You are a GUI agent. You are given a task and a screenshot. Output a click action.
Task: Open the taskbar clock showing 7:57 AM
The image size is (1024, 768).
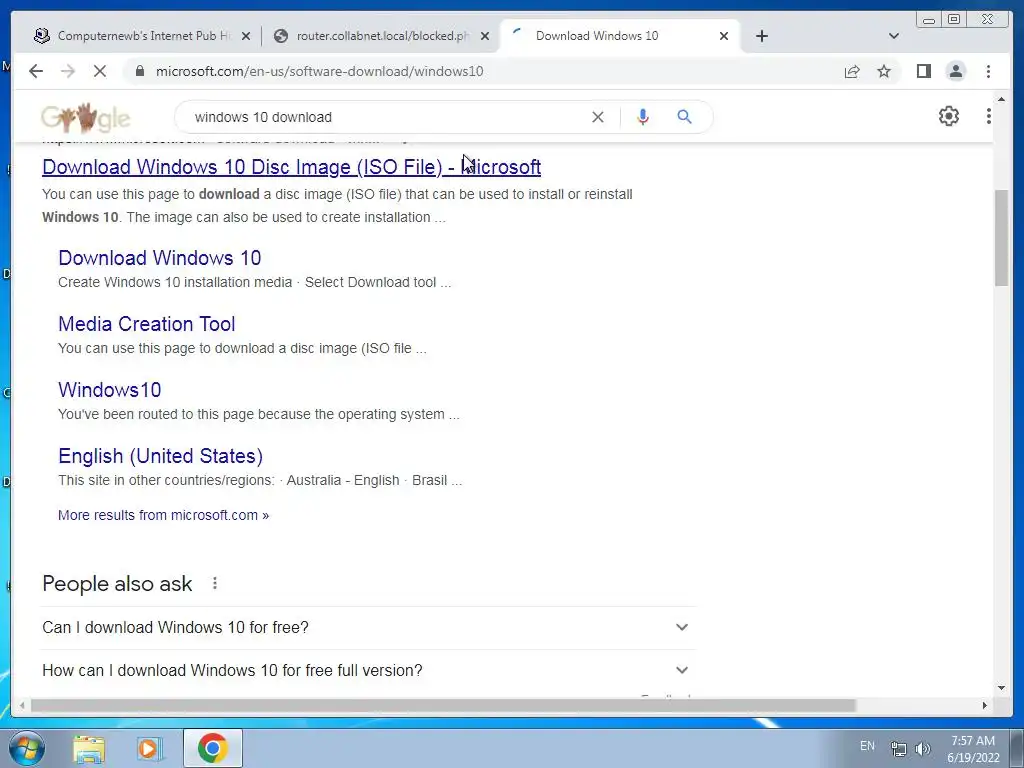[x=973, y=749]
